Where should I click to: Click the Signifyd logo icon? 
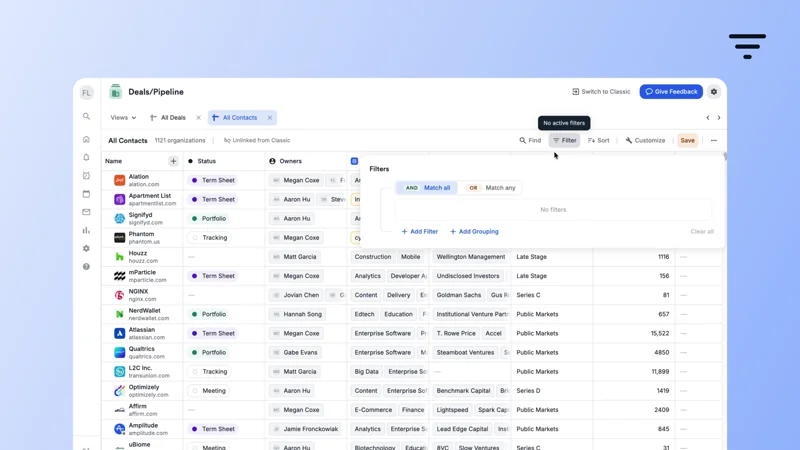click(119, 218)
